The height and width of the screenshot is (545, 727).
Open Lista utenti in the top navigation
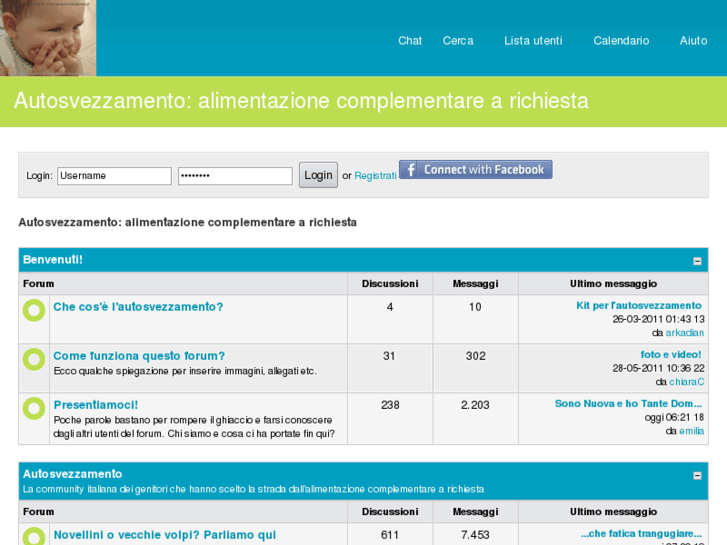(x=533, y=41)
